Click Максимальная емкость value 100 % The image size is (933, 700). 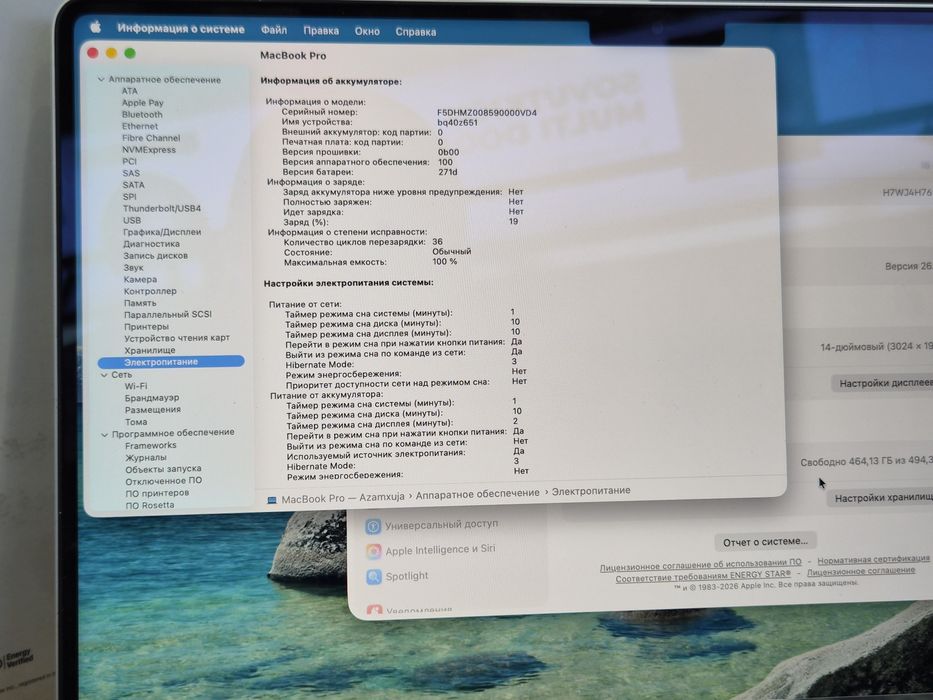[444, 261]
